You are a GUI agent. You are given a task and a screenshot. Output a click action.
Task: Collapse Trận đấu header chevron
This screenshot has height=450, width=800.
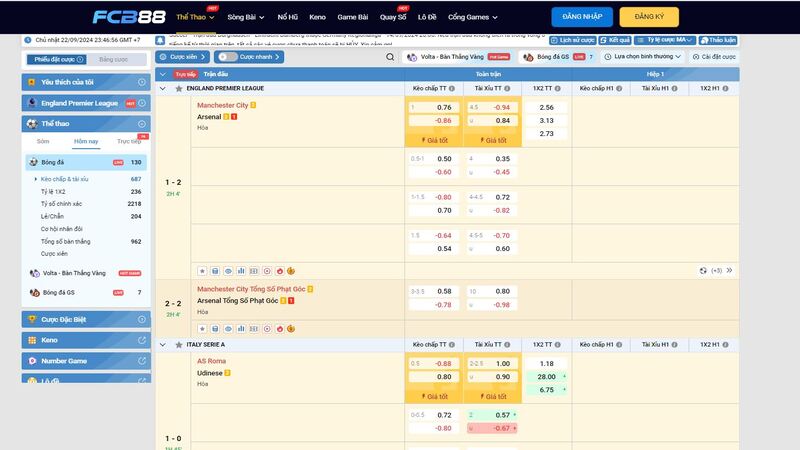click(163, 74)
